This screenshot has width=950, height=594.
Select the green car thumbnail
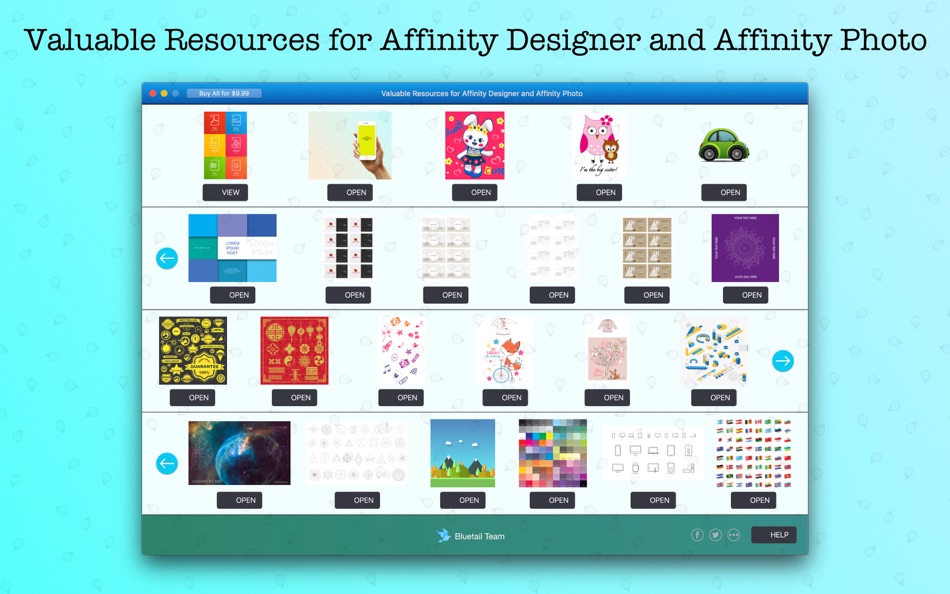724,145
